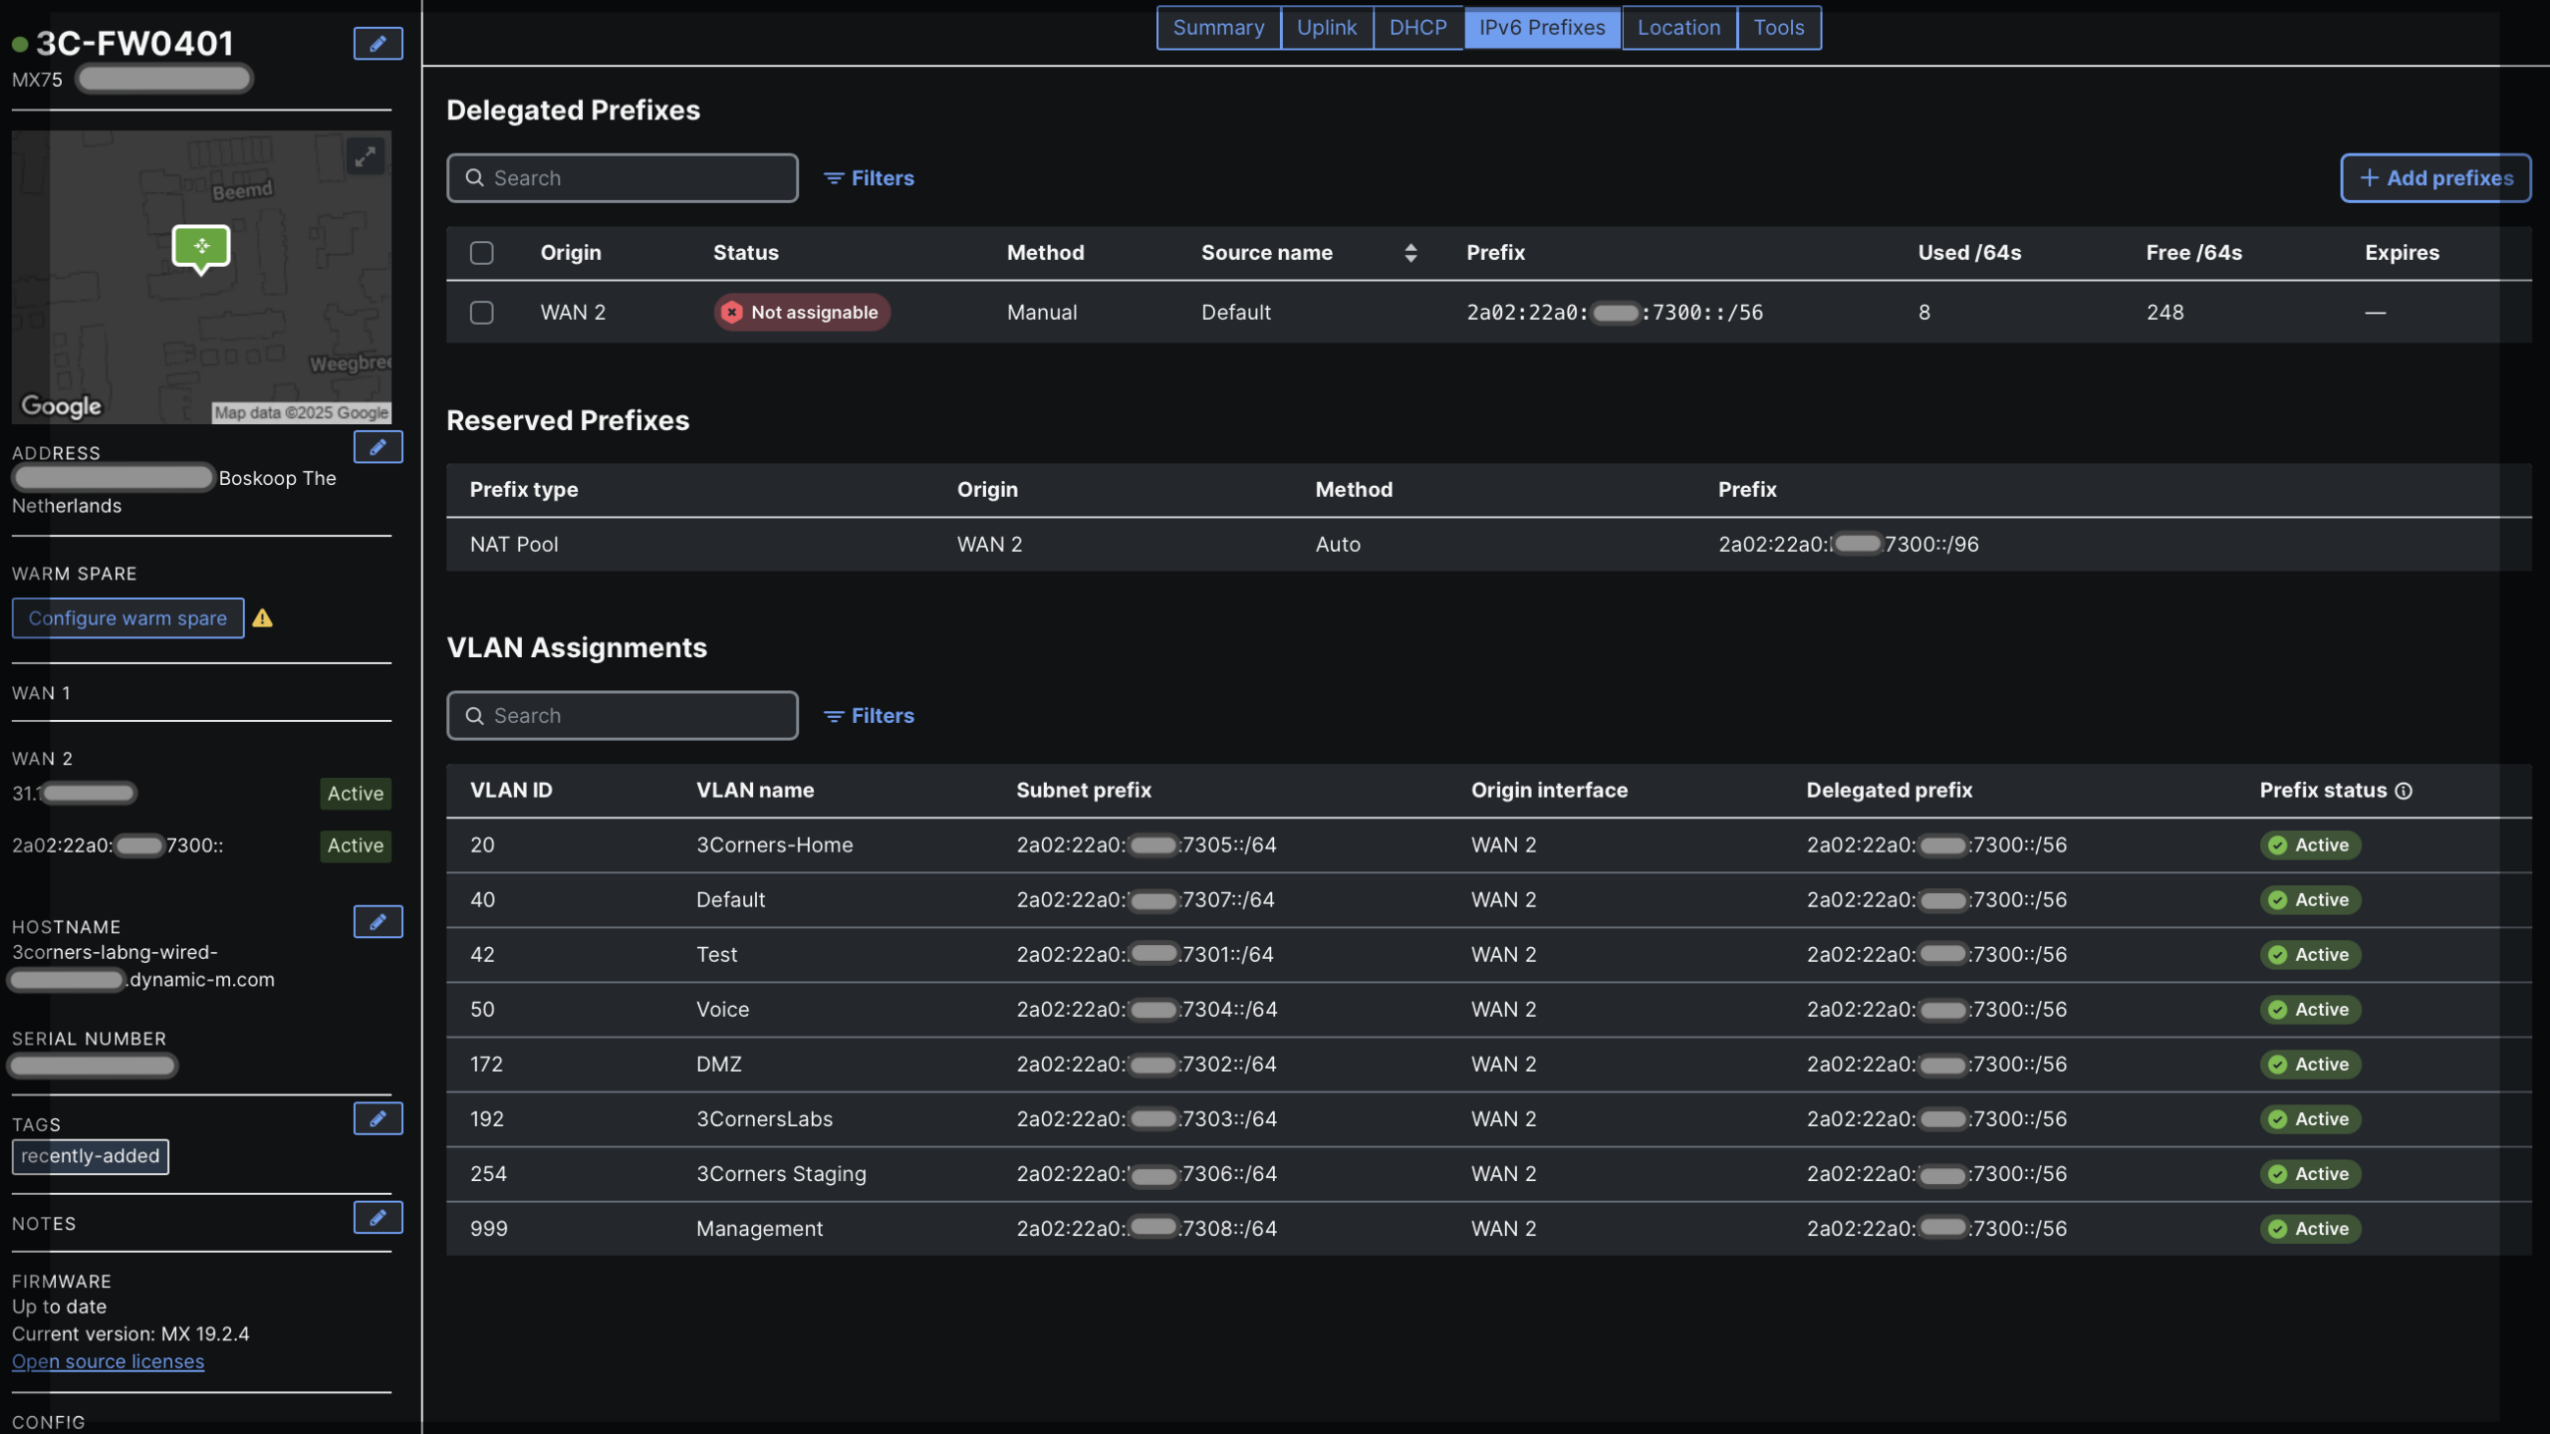Click the VLAN name 3CornersLabs
Viewport: 2550px width, 1434px height.
click(764, 1119)
